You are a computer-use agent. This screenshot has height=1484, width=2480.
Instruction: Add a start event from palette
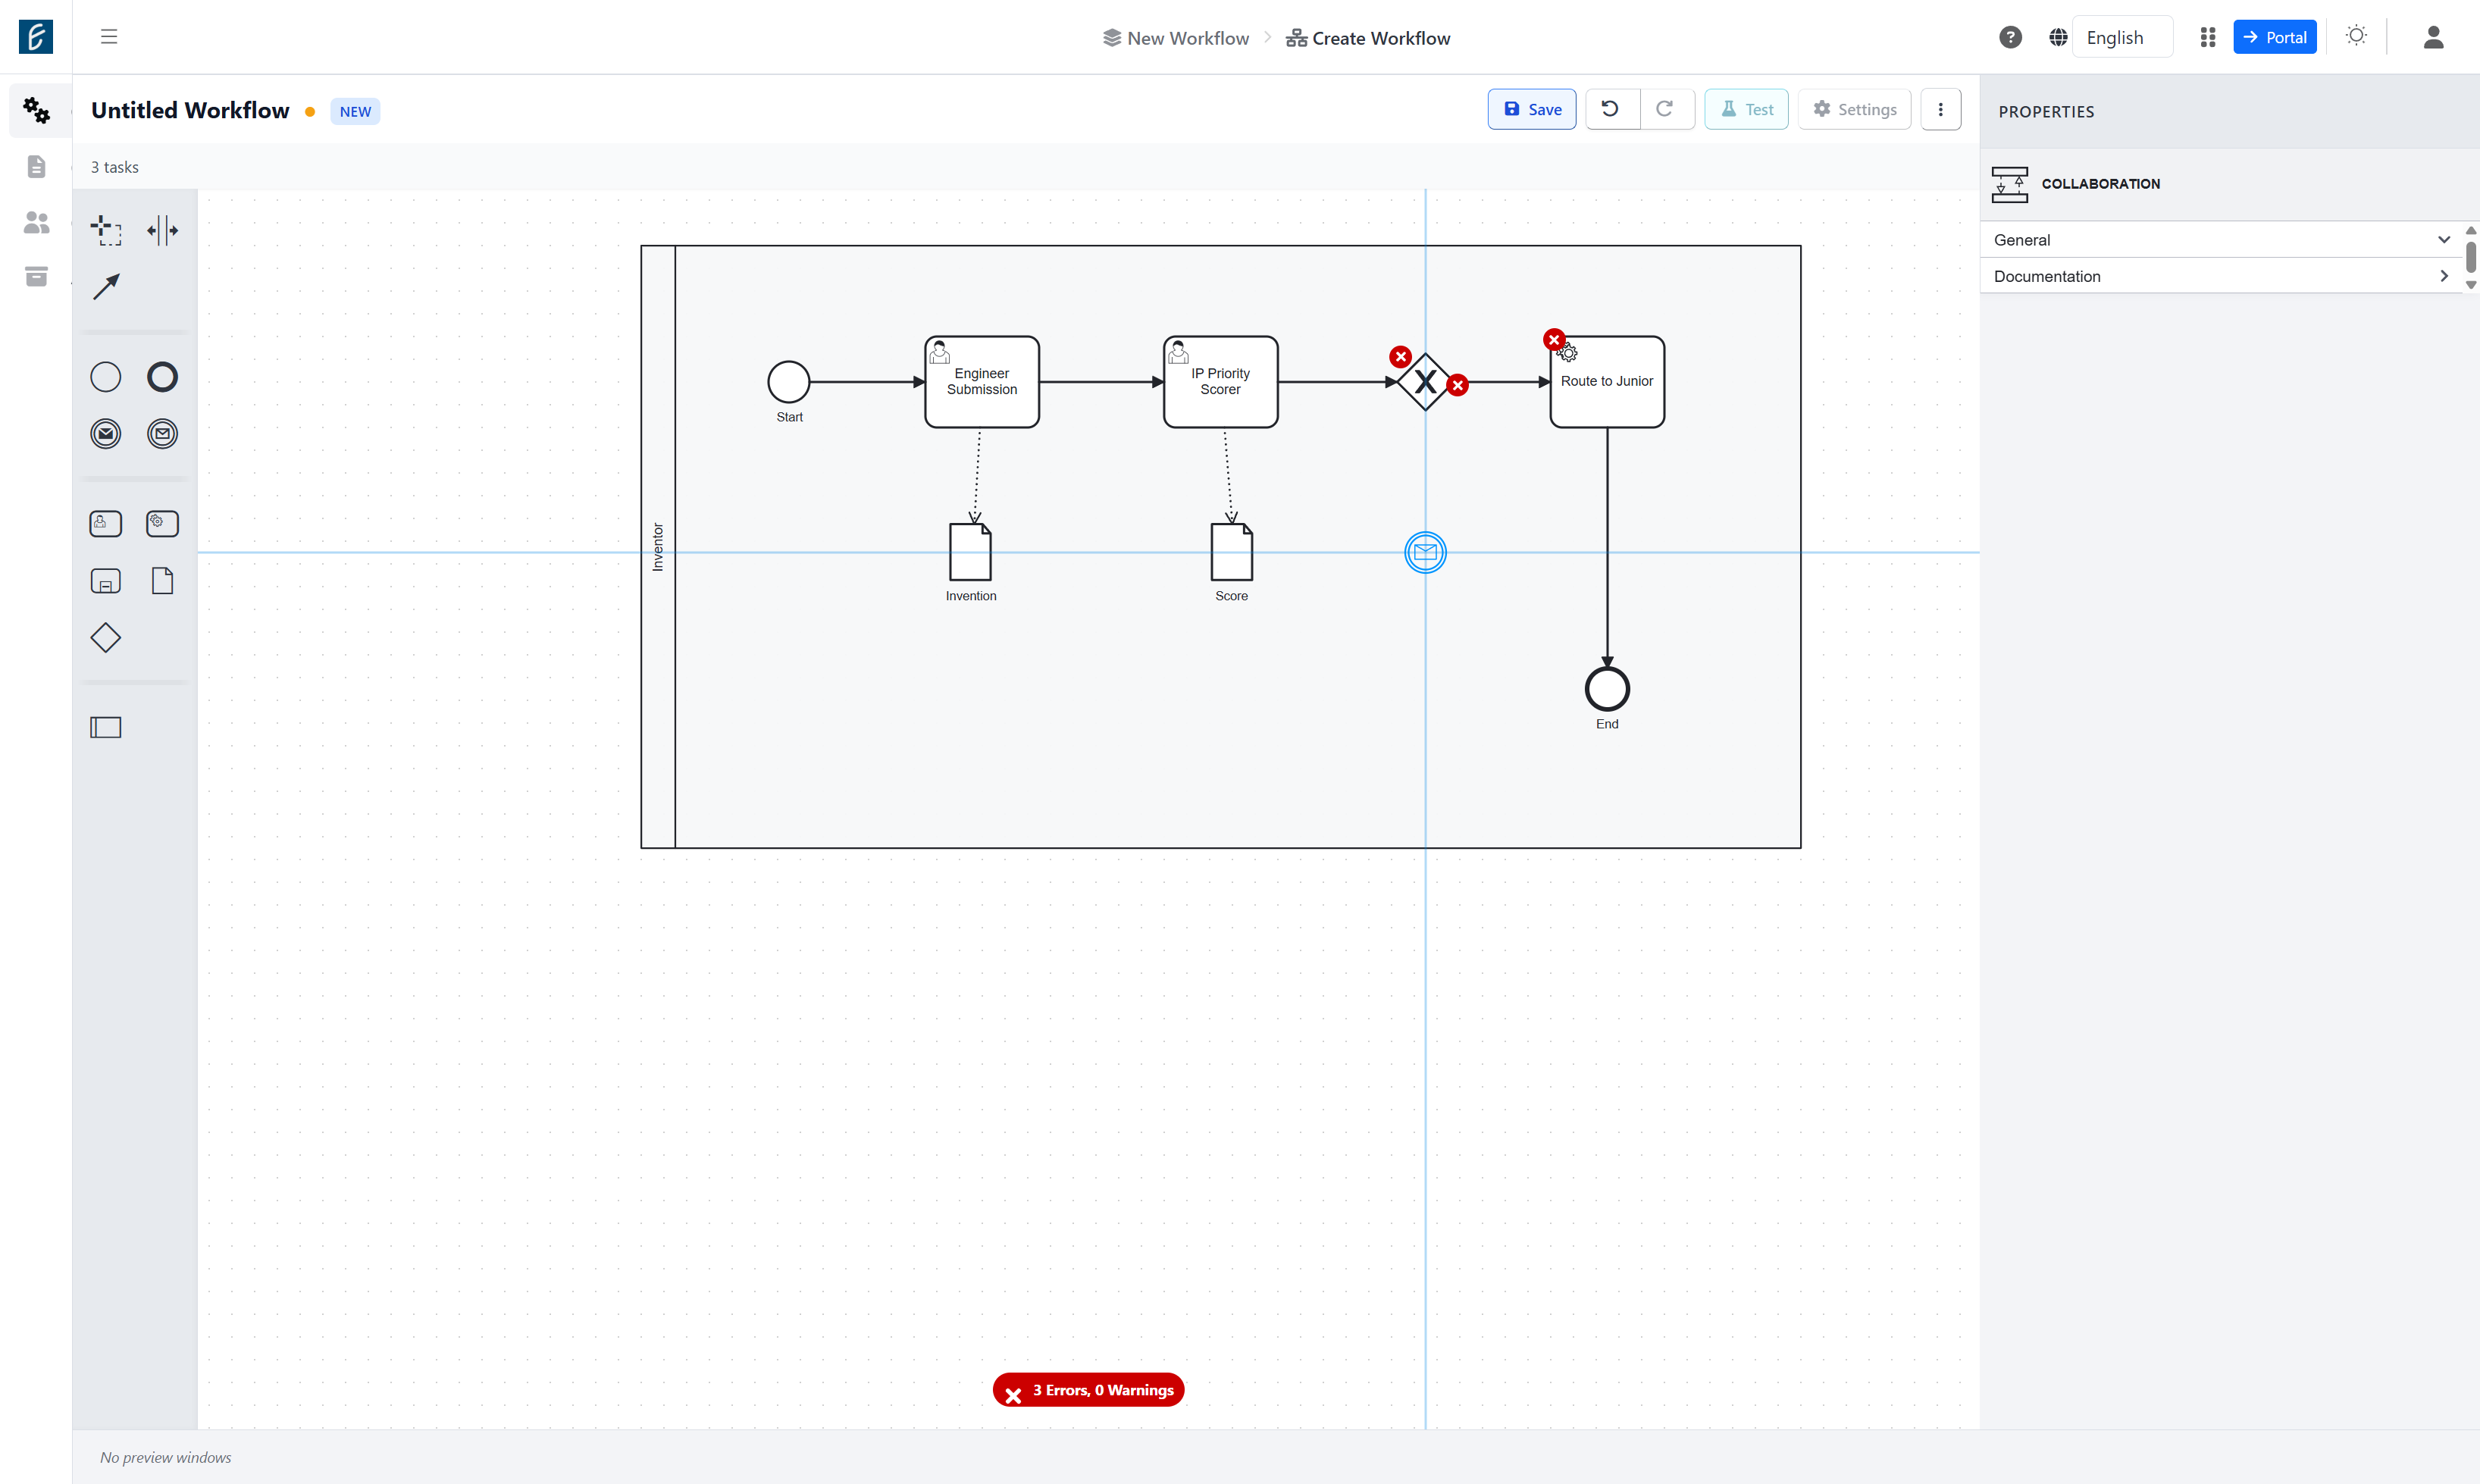coord(105,377)
